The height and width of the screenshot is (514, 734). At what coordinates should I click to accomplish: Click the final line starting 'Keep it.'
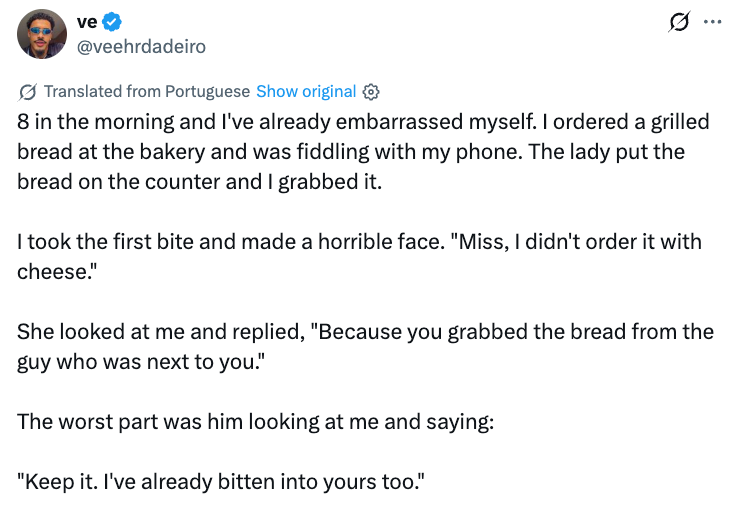coord(221,482)
